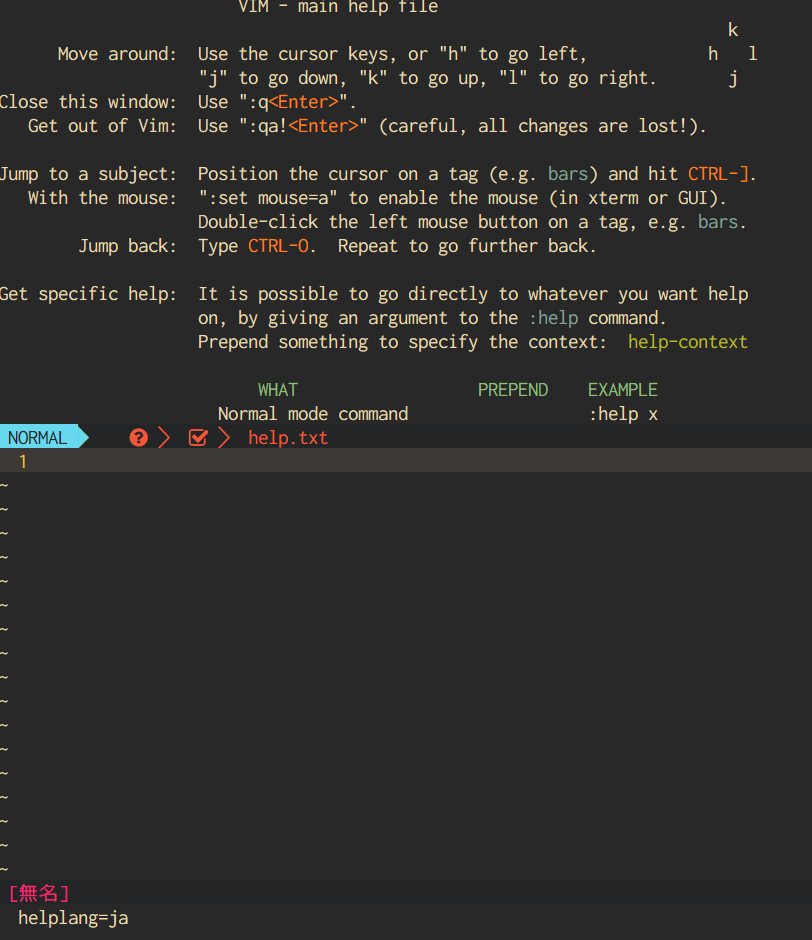Click the second "bars" tag near double-click line
The height and width of the screenshot is (940, 812).
pyautogui.click(x=717, y=221)
